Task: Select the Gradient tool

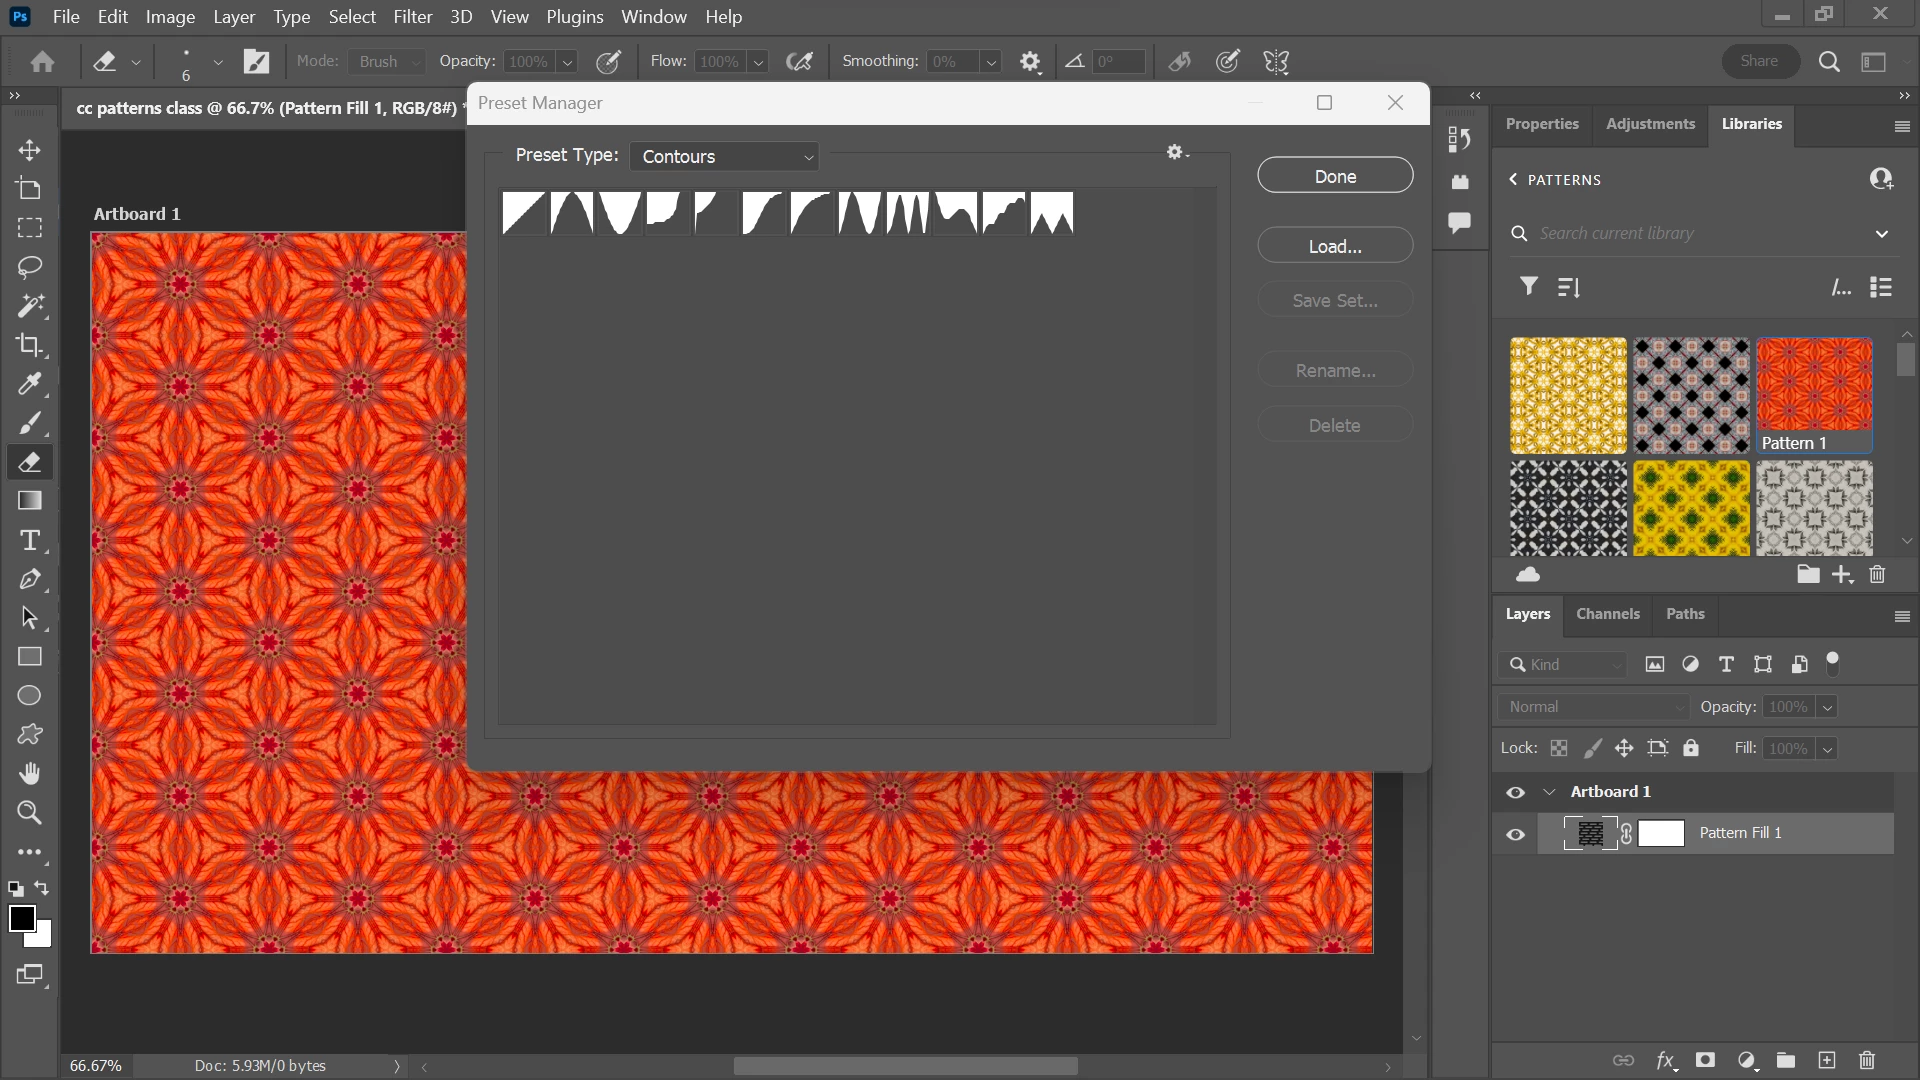Action: point(29,500)
